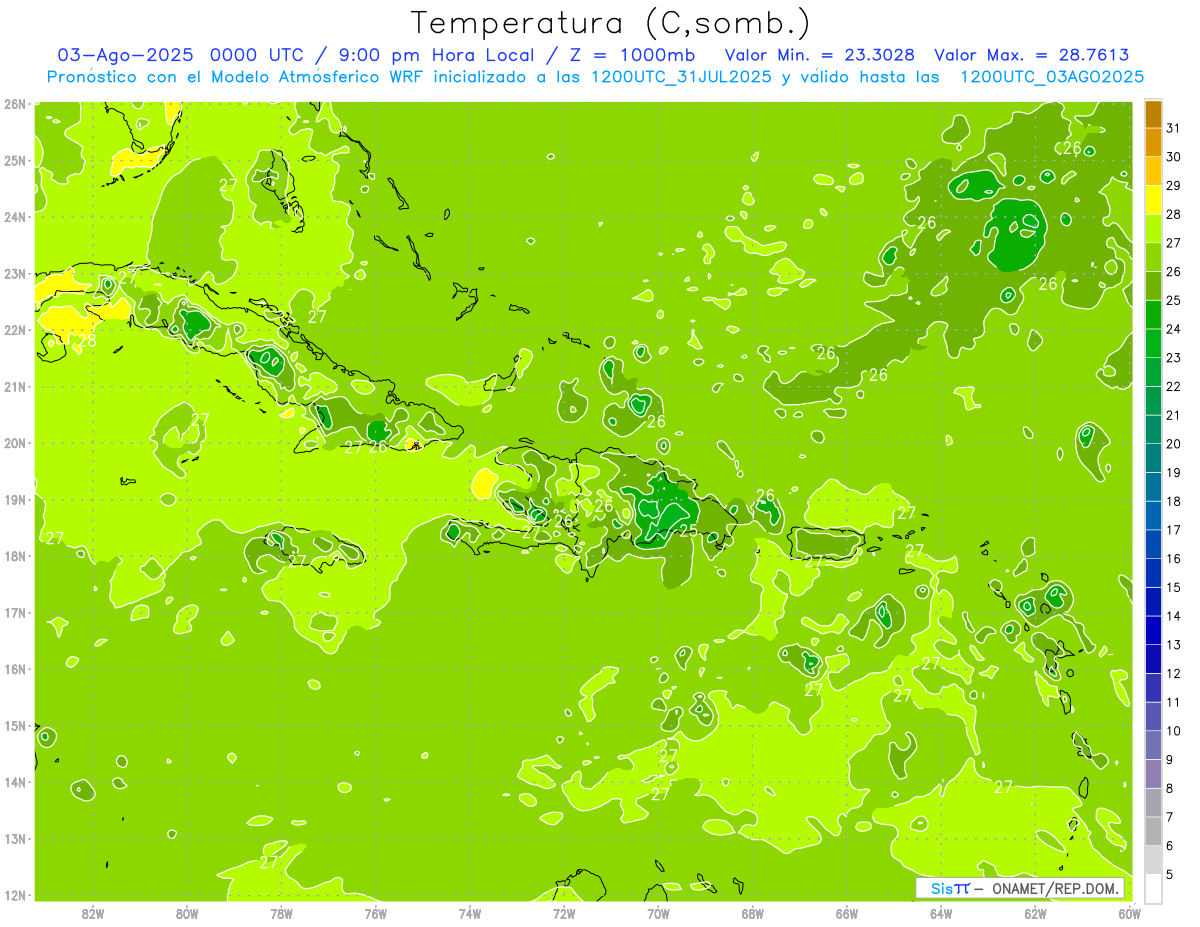Click the 82W longitude axis label
The width and height of the screenshot is (1200, 927).
[x=93, y=914]
